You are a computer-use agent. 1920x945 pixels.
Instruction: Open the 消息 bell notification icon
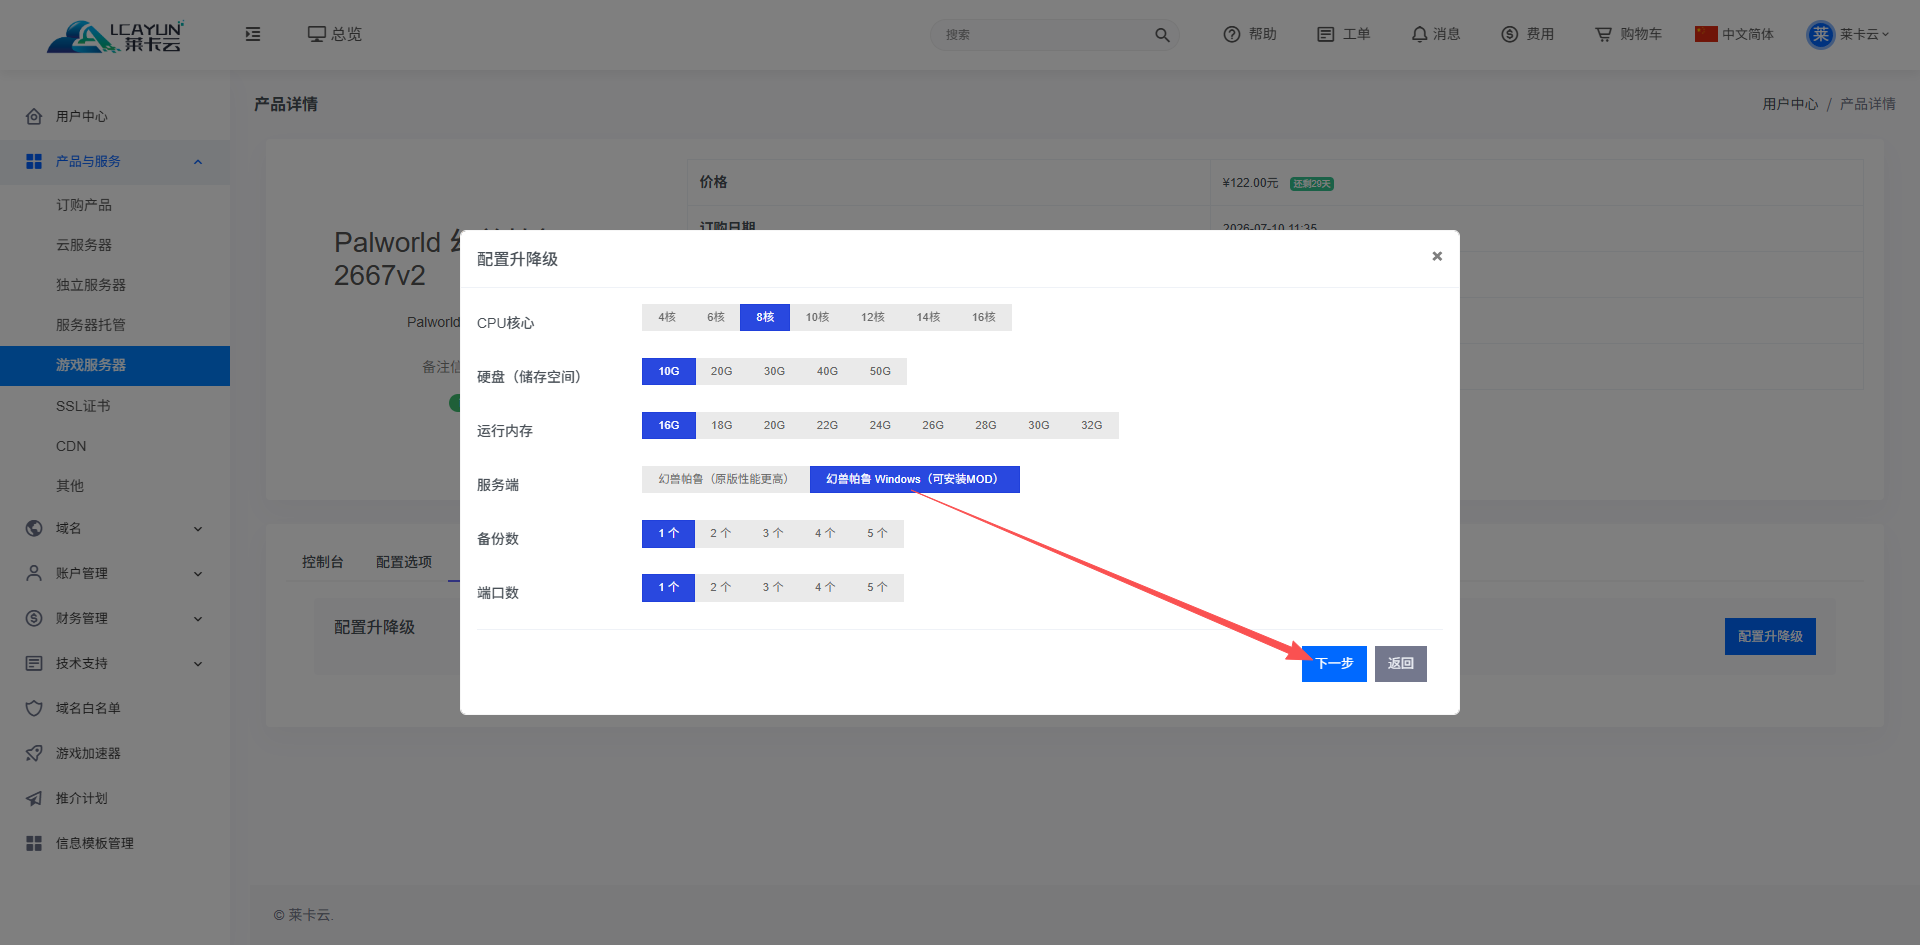tap(1419, 34)
